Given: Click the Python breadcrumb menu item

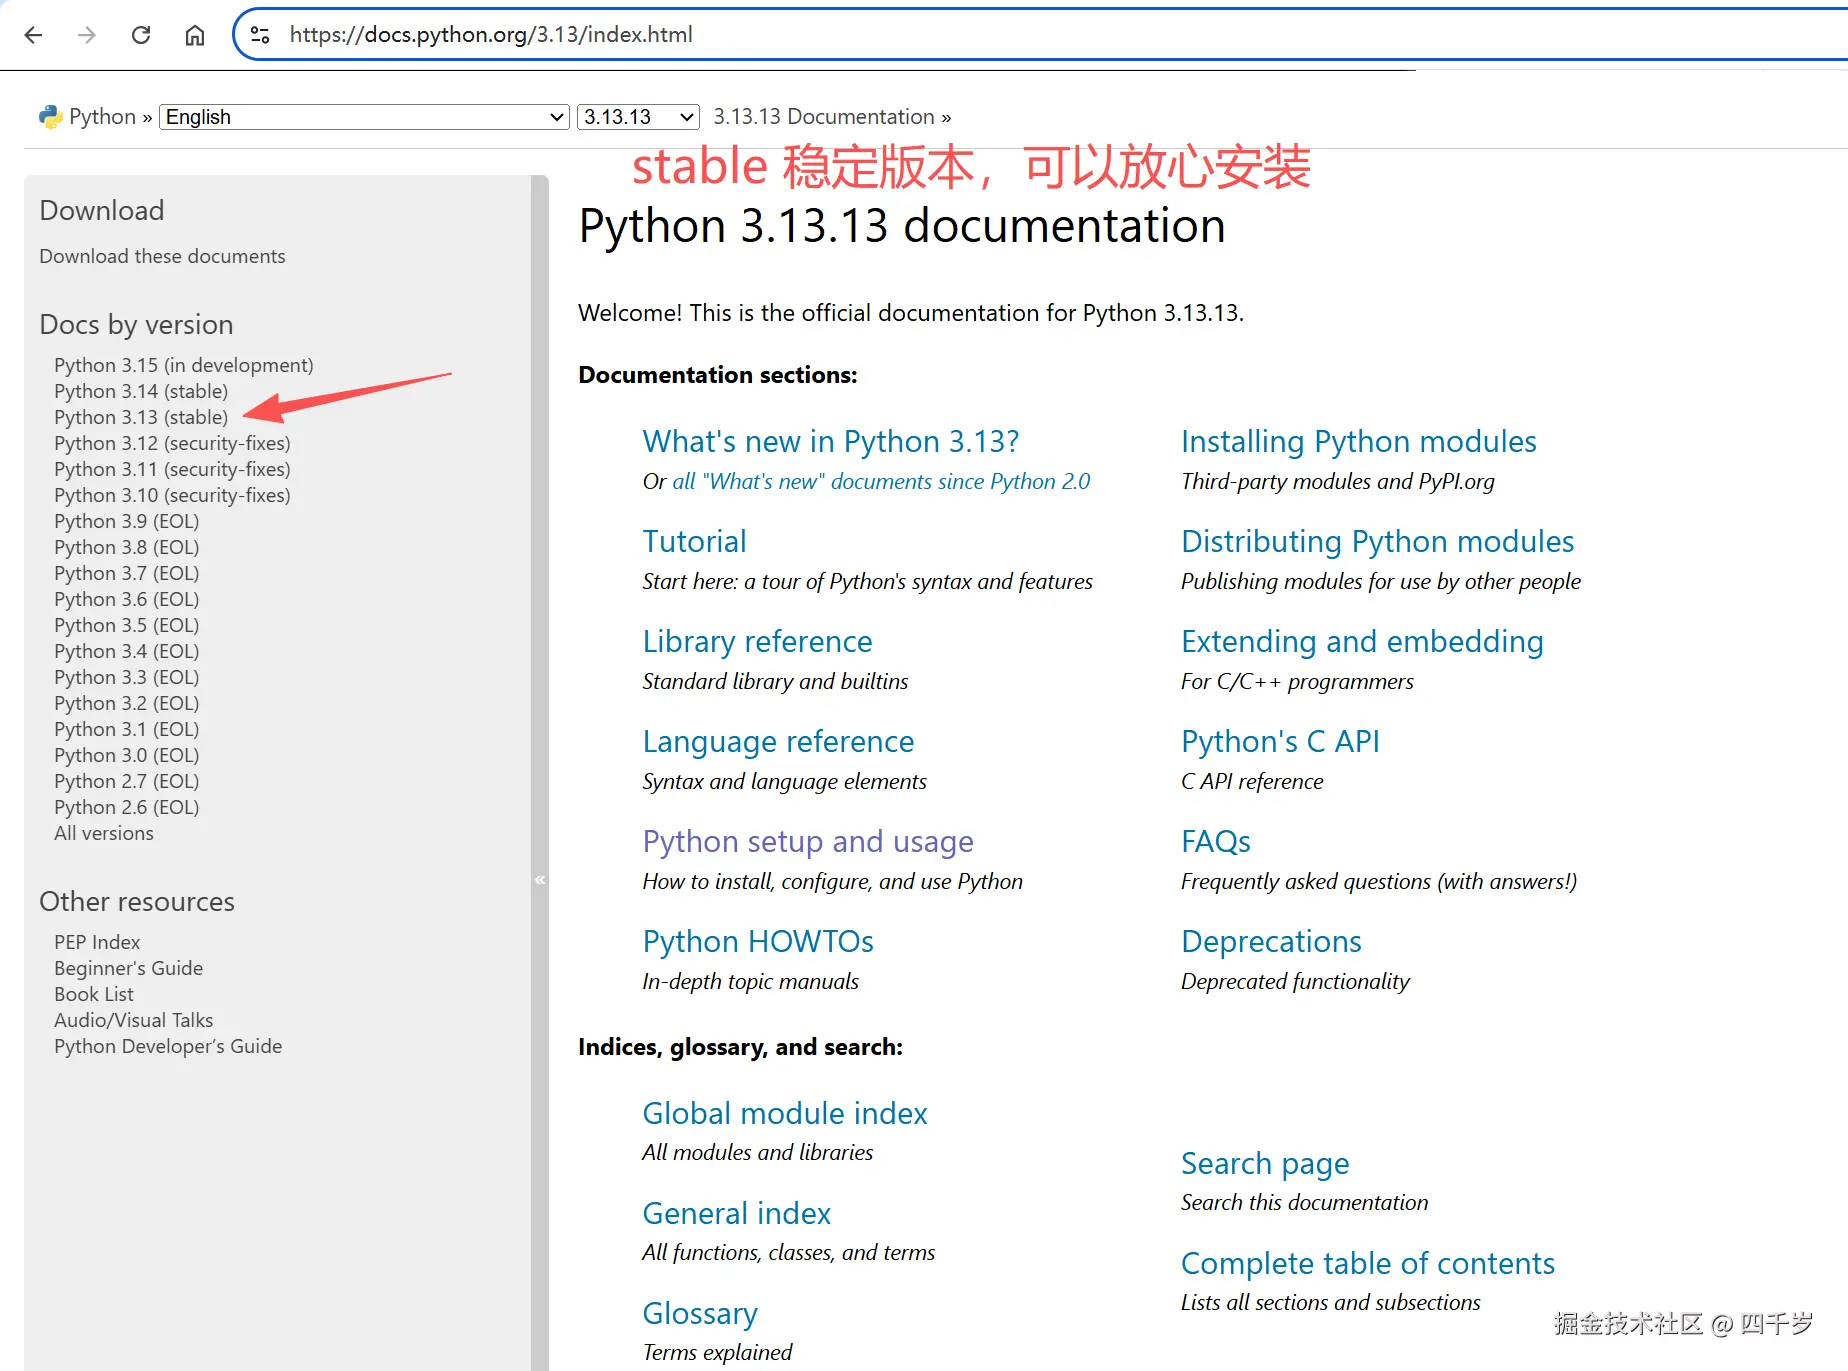Looking at the screenshot, I should point(101,116).
